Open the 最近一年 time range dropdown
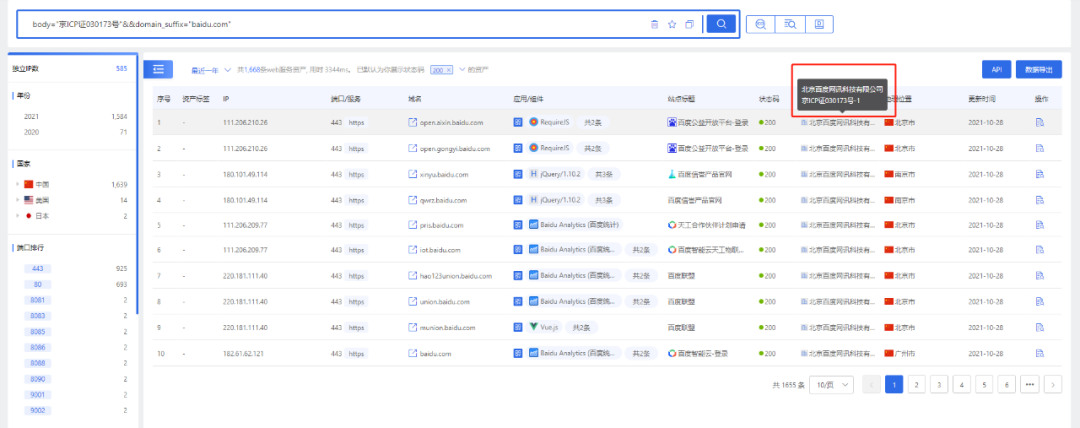 [210, 70]
